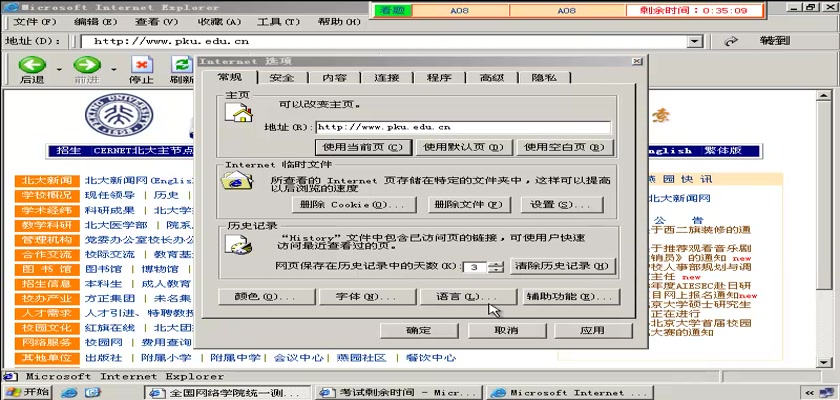The width and height of the screenshot is (840, 400).
Task: Open 语言(L)... settings
Action: click(x=468, y=297)
